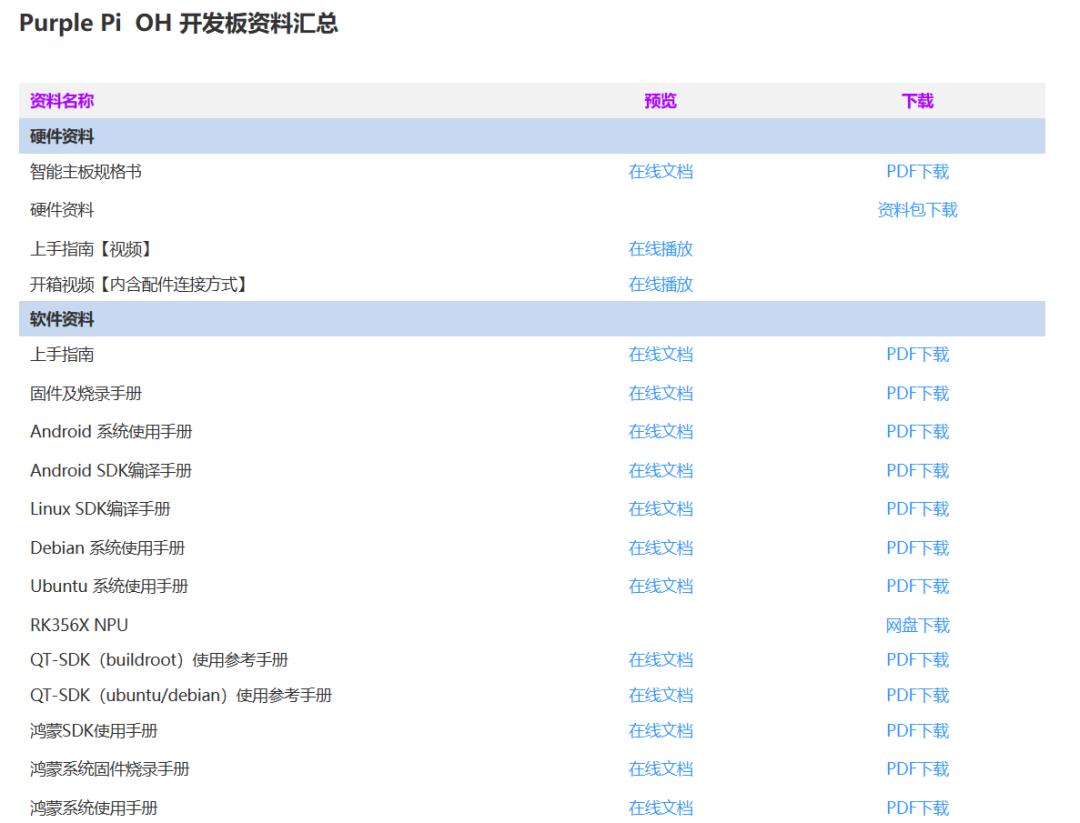Download PDF for QT-SDK (buildroot) 手册
The height and width of the screenshot is (823, 1080).
pyautogui.click(x=917, y=660)
